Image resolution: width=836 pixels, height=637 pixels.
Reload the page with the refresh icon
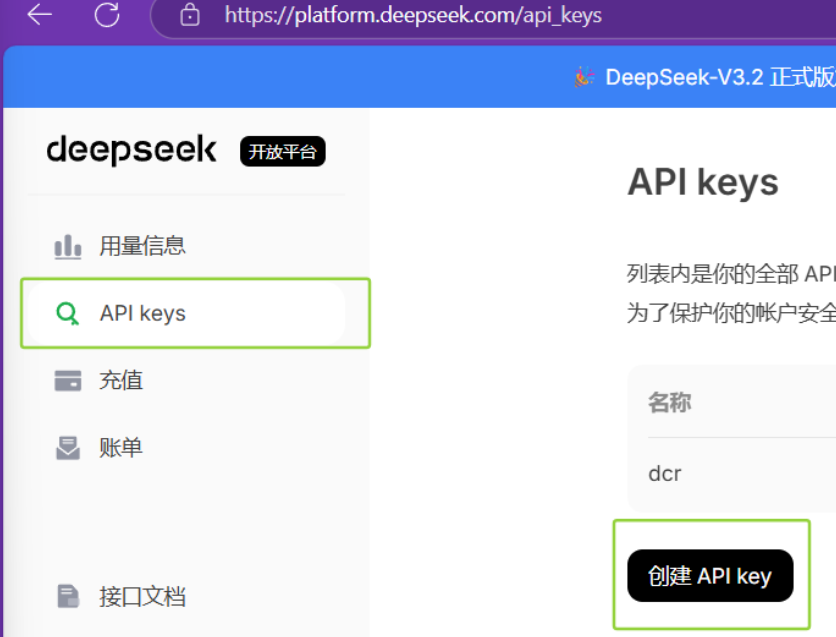click(107, 14)
